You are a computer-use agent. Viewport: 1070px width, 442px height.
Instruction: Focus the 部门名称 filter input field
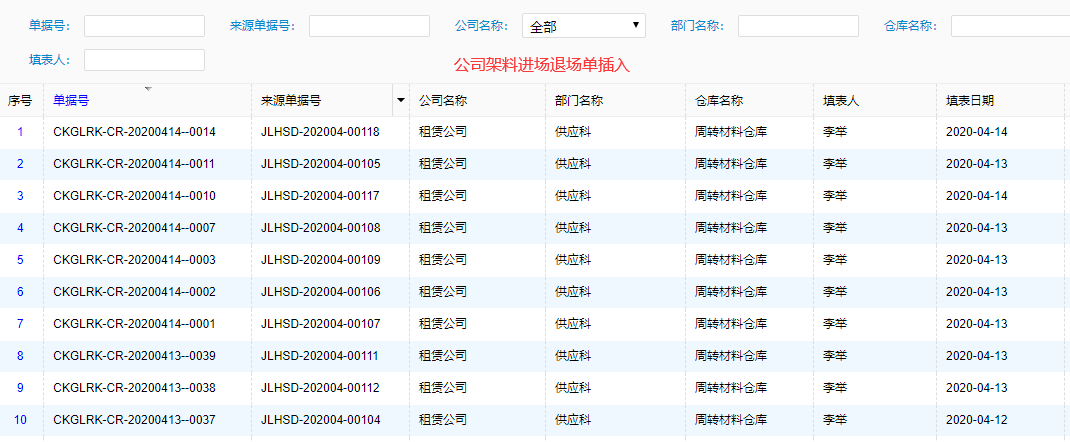798,26
